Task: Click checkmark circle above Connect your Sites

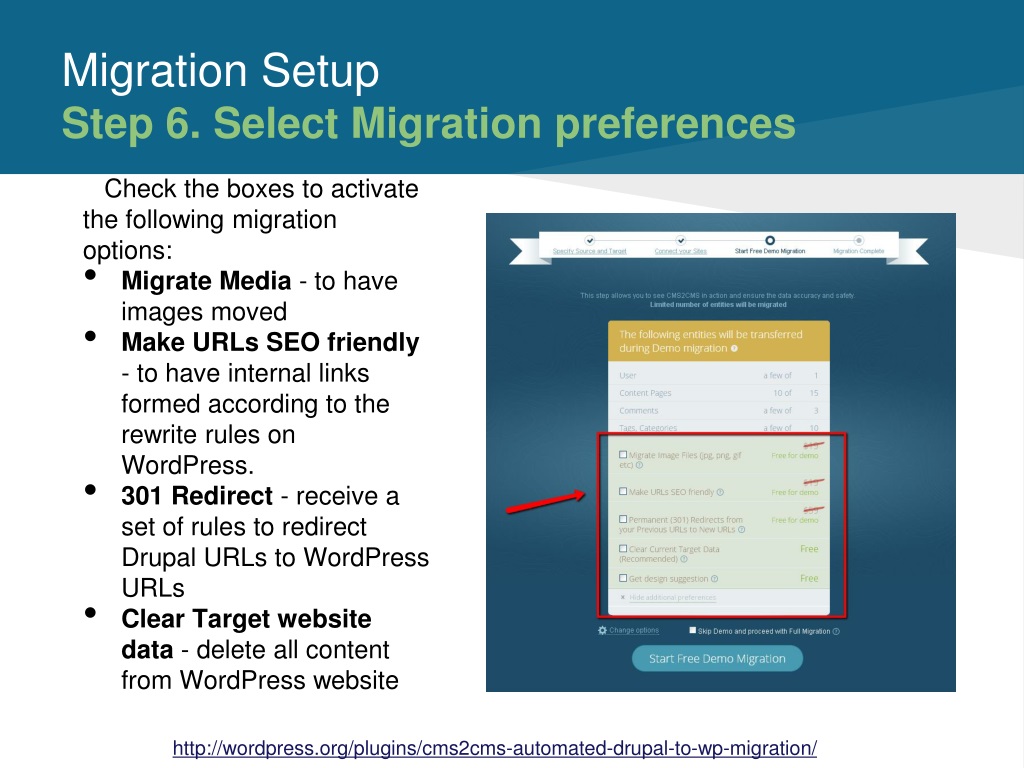Action: [x=680, y=240]
